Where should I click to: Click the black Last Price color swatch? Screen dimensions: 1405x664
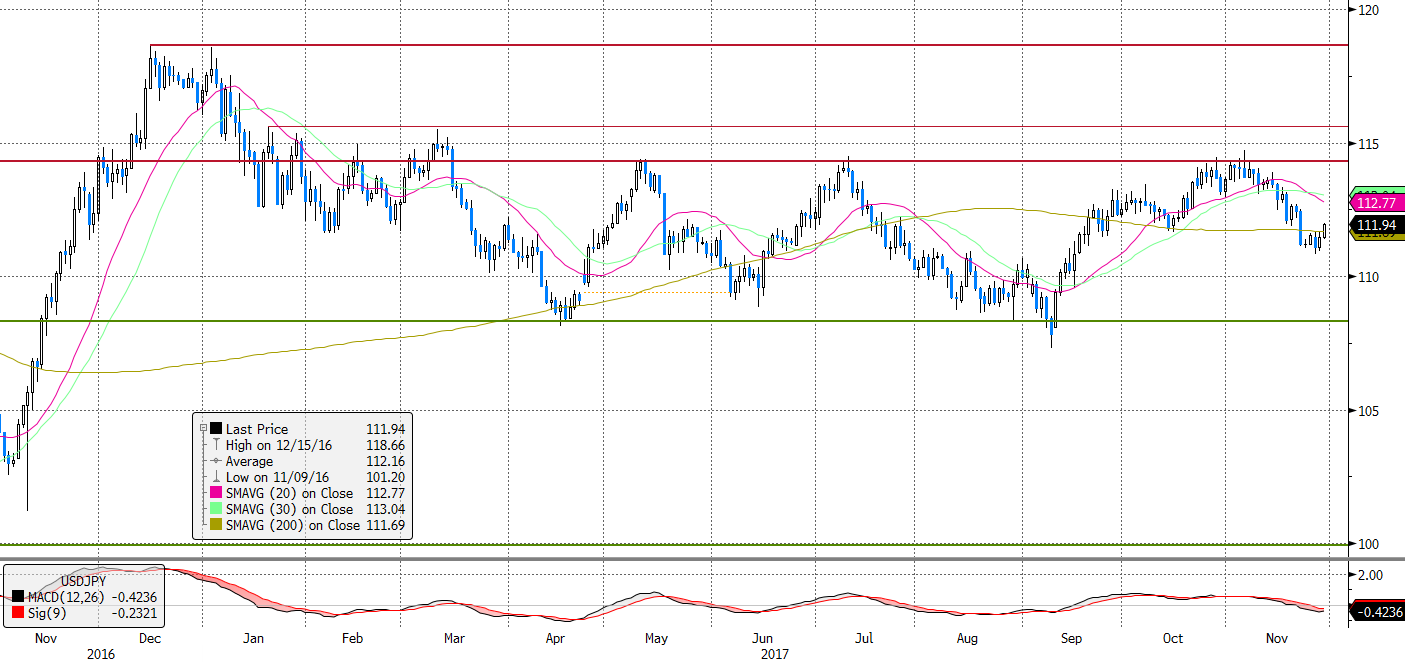(x=216, y=429)
